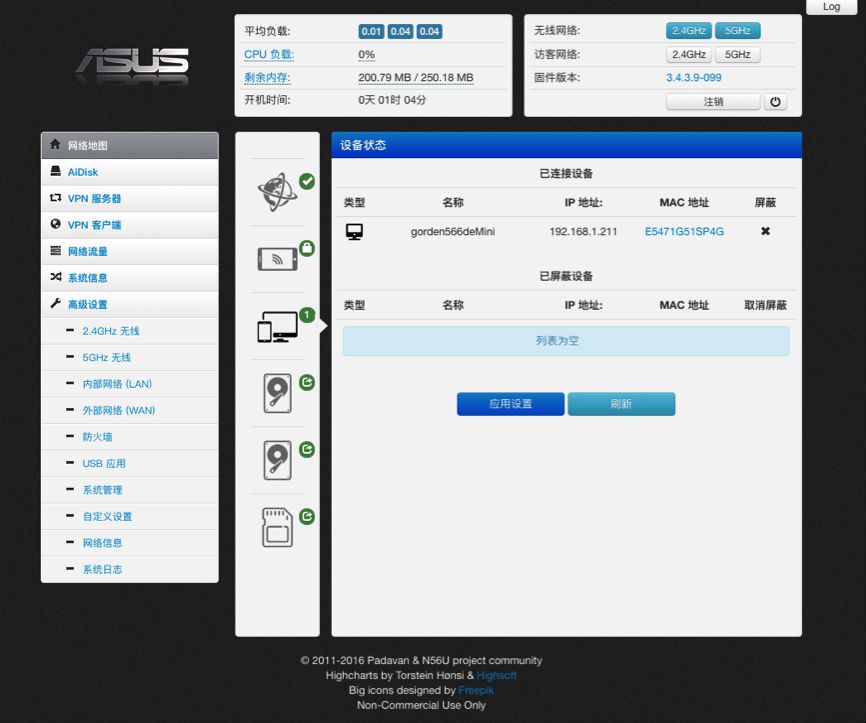
Task: Toggle the 2.4GHz wireless network button
Action: point(689,30)
